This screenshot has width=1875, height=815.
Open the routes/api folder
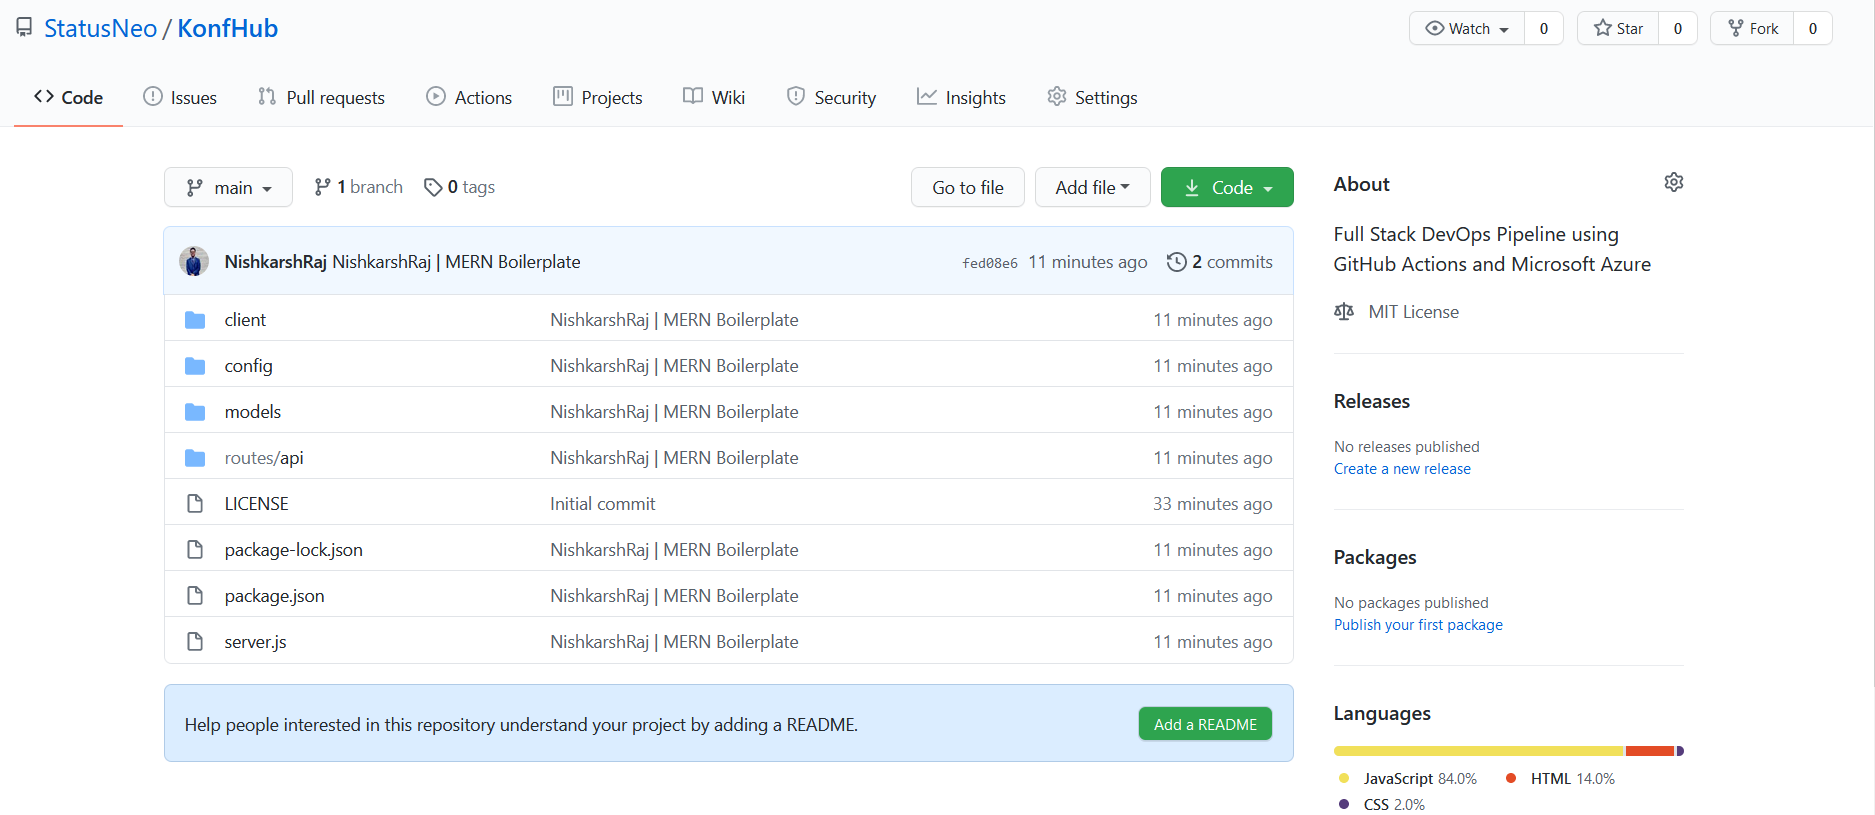pyautogui.click(x=264, y=458)
